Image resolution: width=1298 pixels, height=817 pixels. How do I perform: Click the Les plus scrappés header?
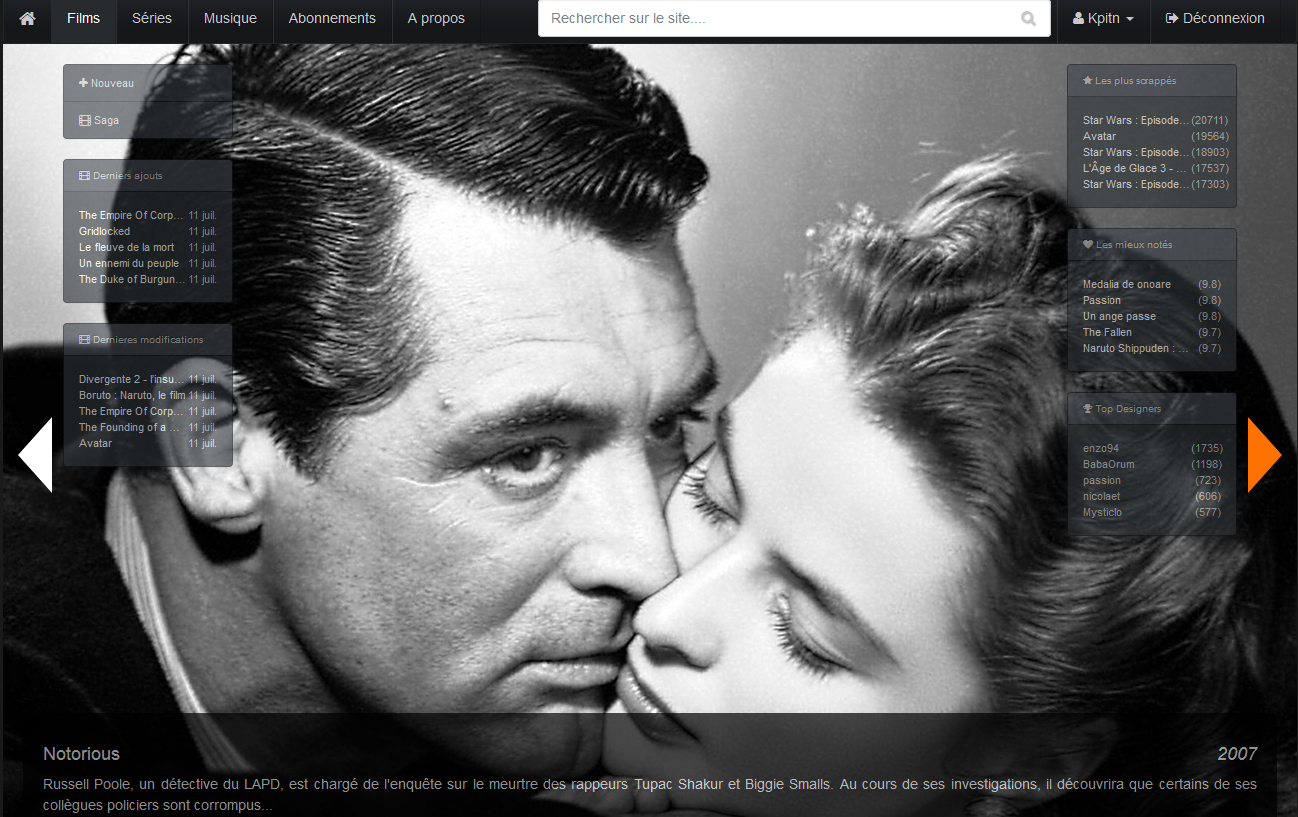[x=1152, y=81]
